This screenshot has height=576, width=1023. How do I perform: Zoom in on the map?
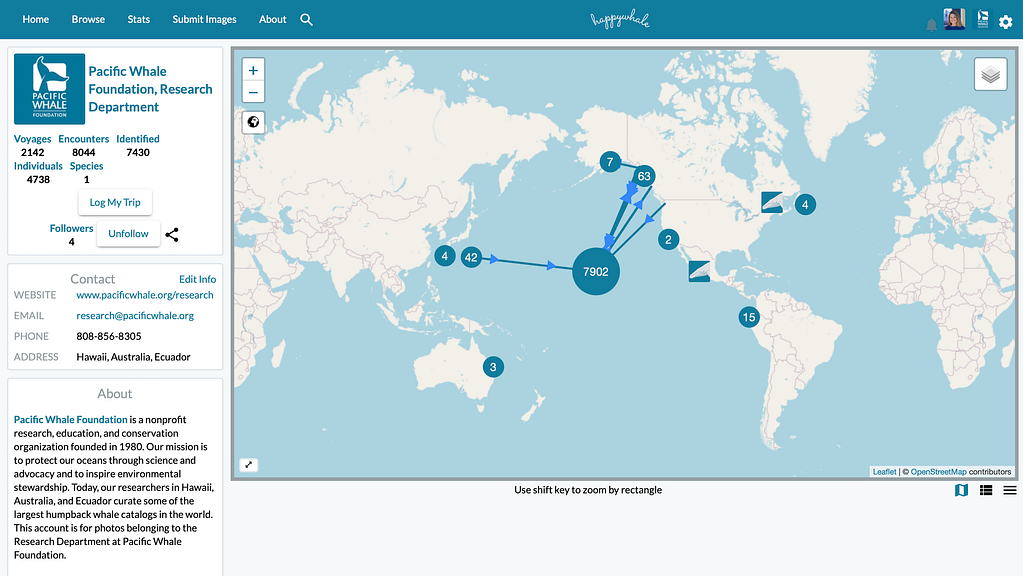tap(253, 70)
